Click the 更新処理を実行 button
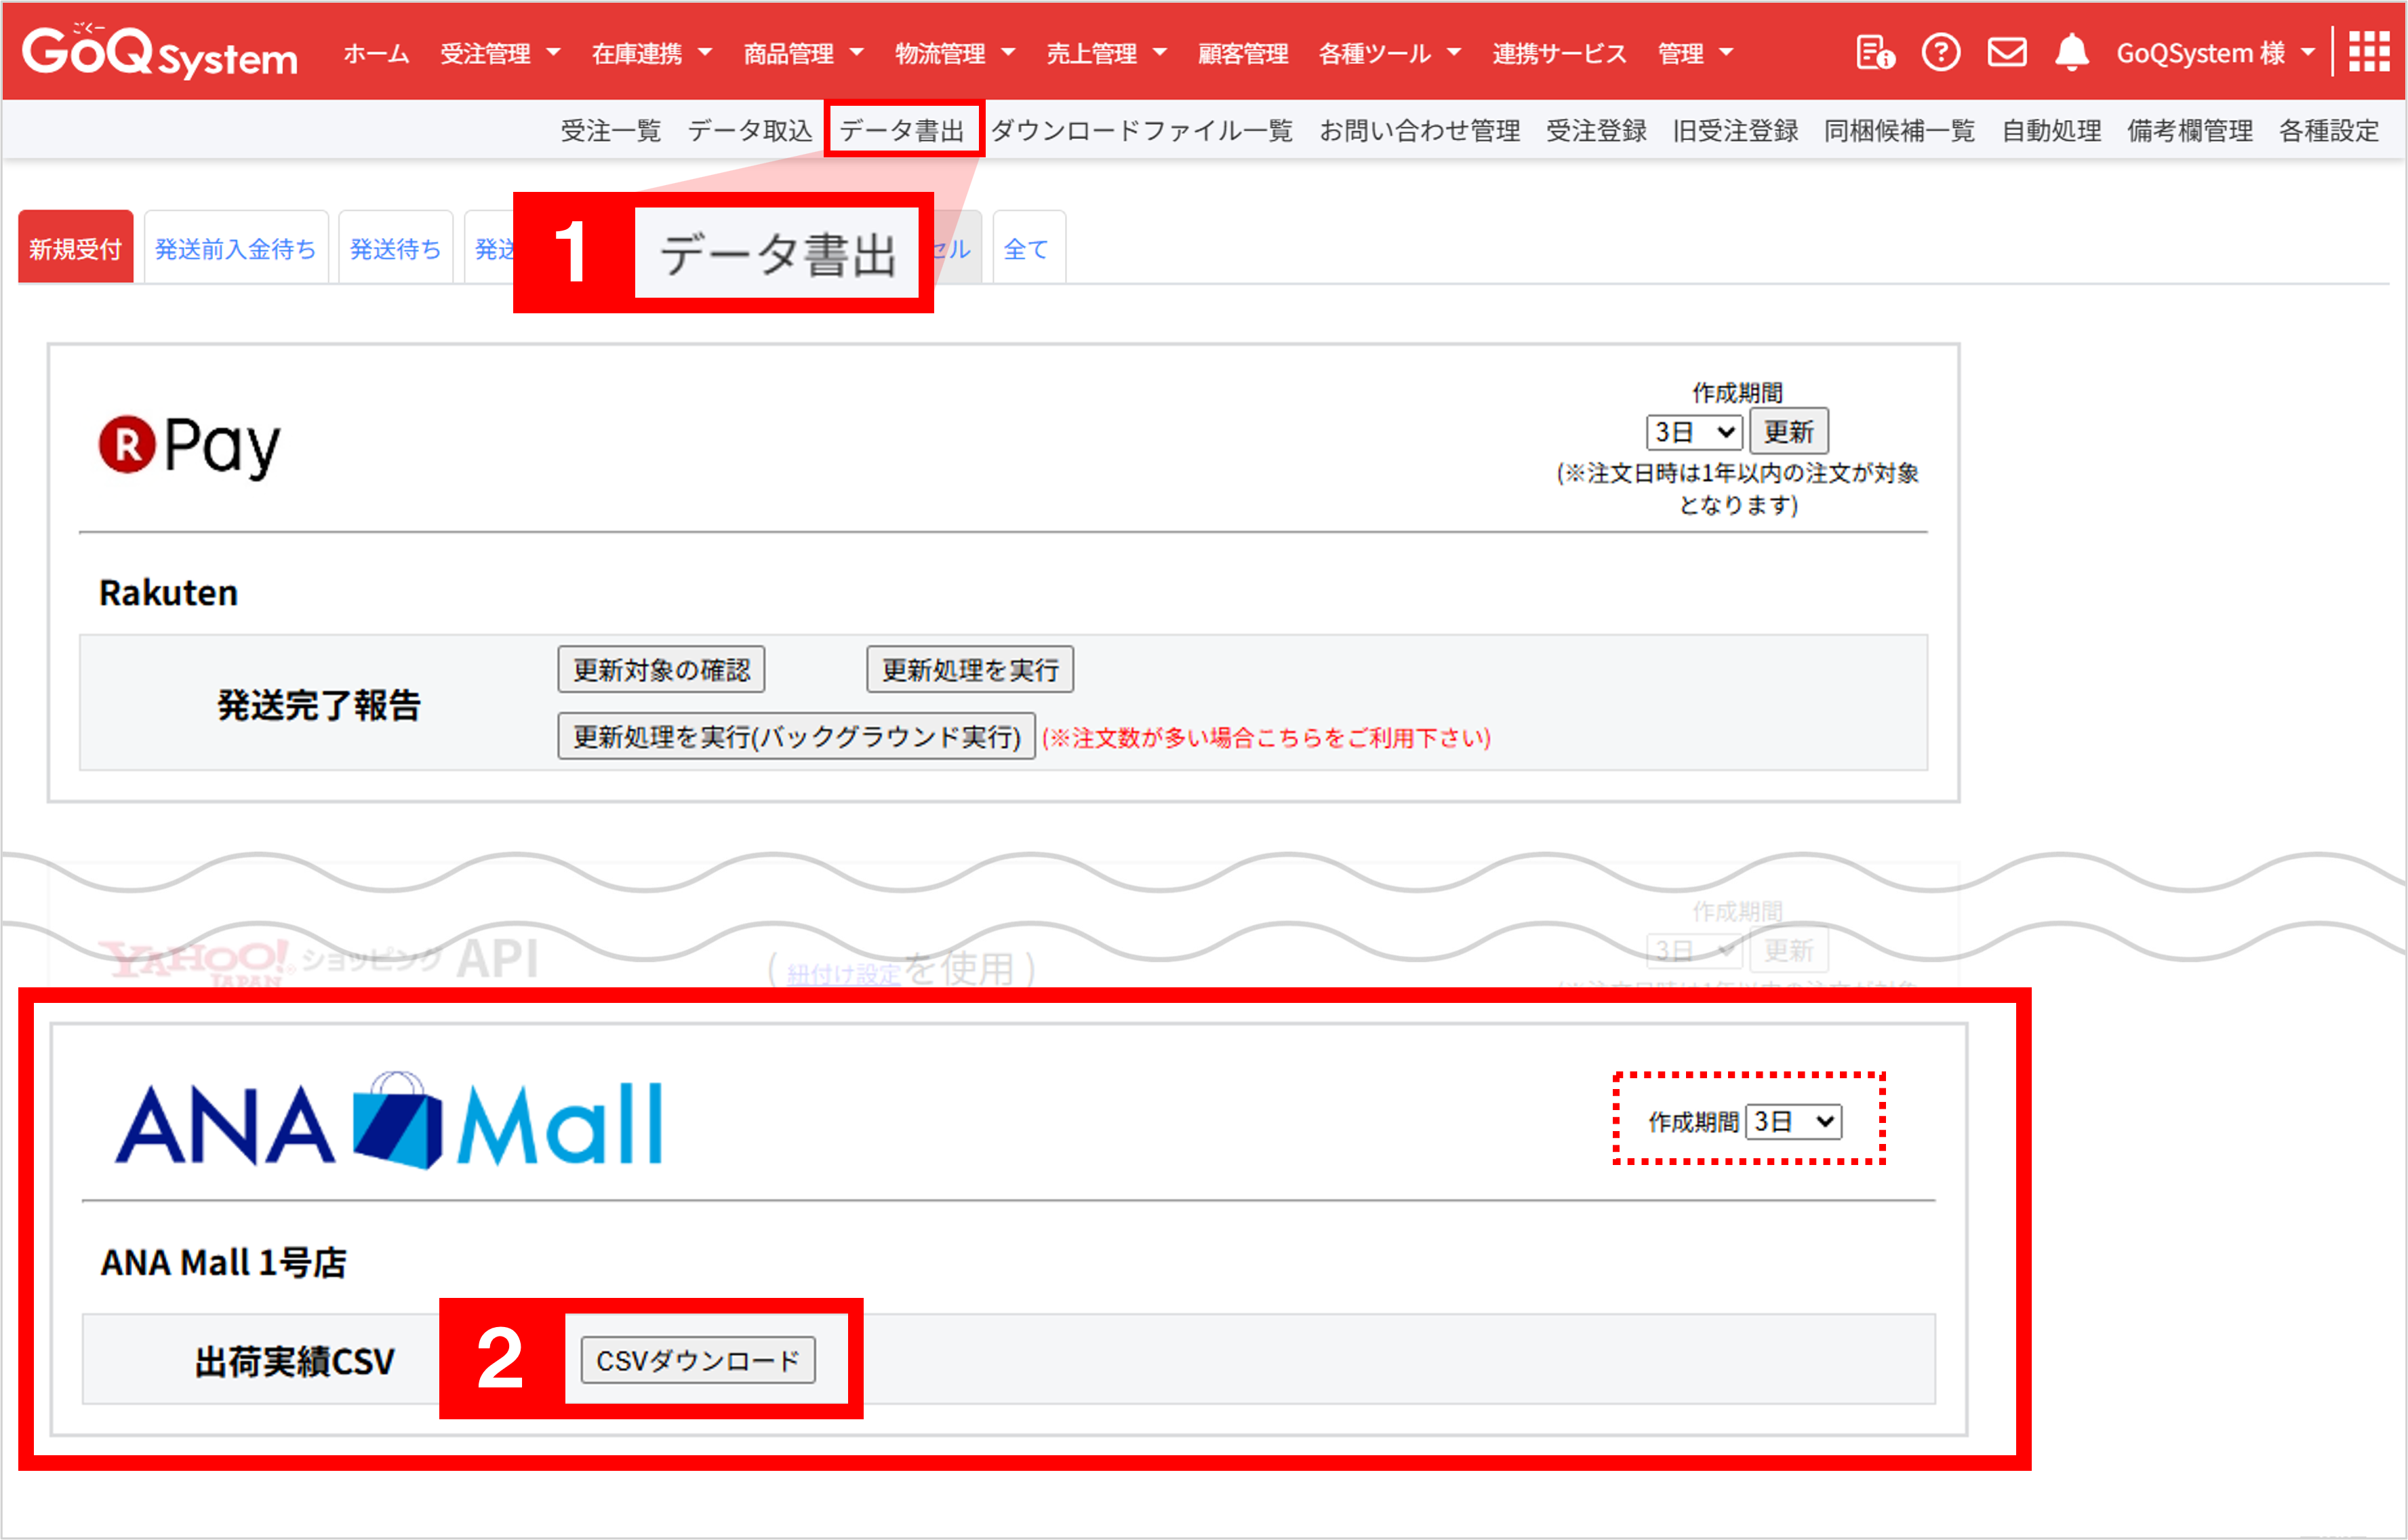This screenshot has width=2408, height=1540. [969, 669]
